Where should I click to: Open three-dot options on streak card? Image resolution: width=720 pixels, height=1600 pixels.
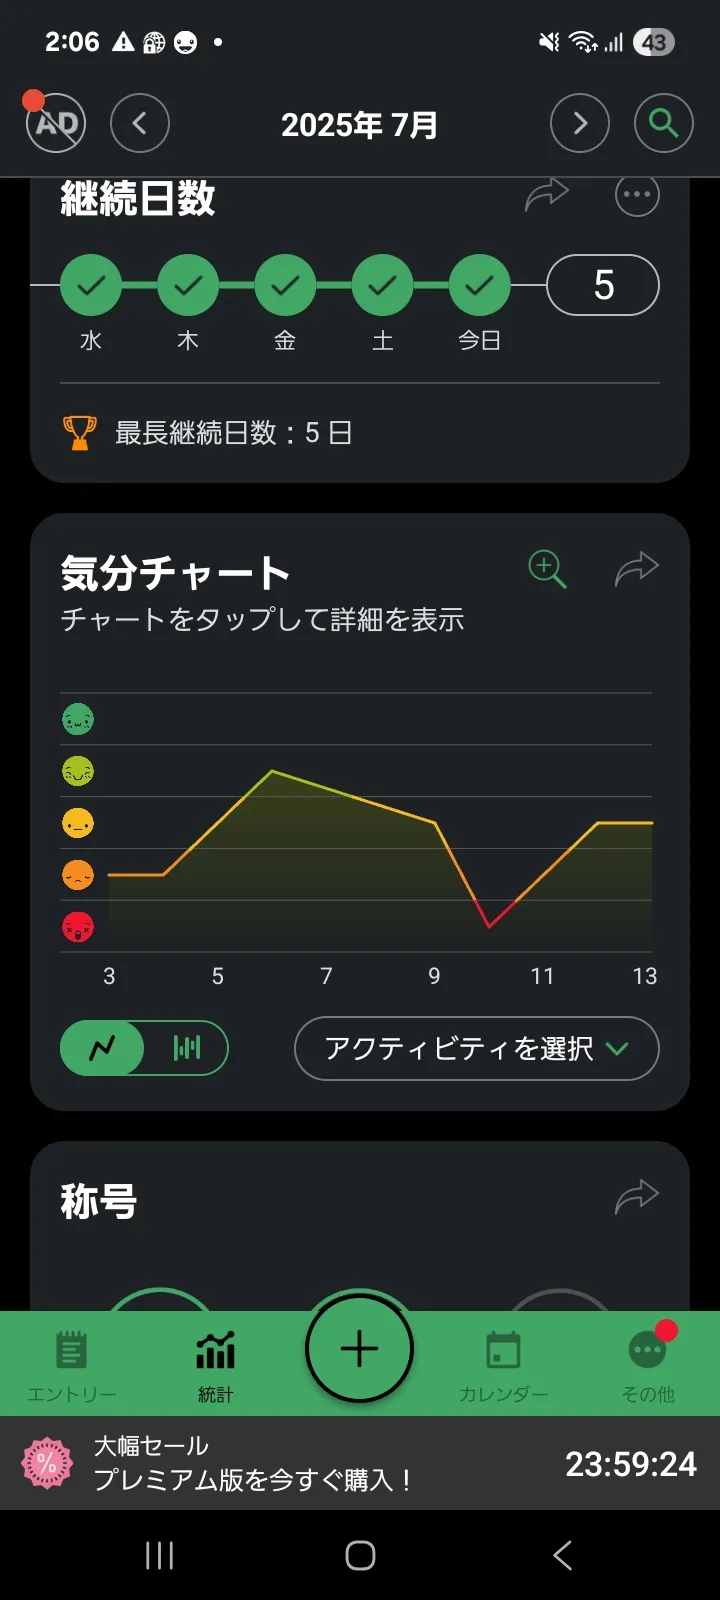(637, 195)
